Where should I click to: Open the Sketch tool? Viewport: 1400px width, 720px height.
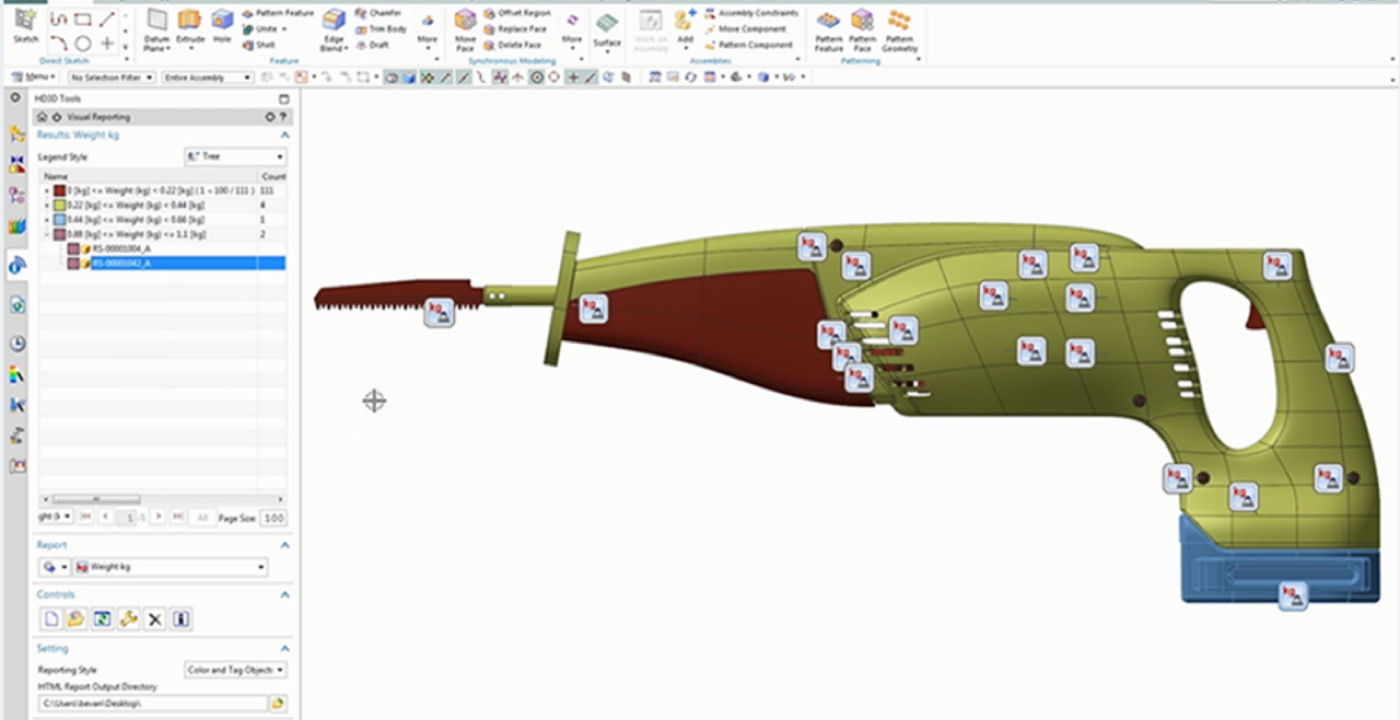click(25, 26)
